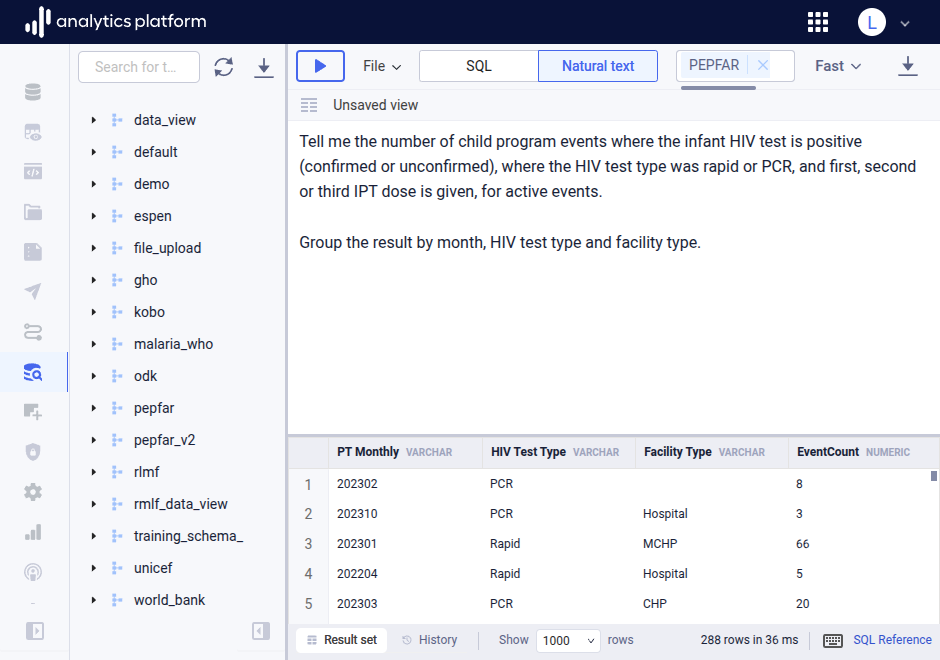The height and width of the screenshot is (660, 940).
Task: Expand the account dropdown chevron
Action: 905,23
